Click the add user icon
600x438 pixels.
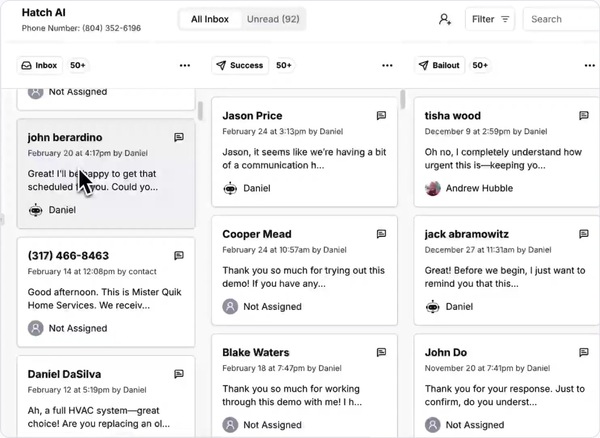(445, 19)
